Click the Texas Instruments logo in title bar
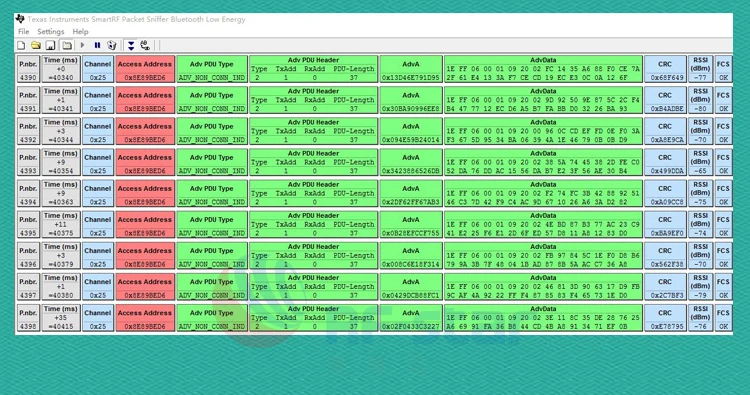 [x=20, y=19]
